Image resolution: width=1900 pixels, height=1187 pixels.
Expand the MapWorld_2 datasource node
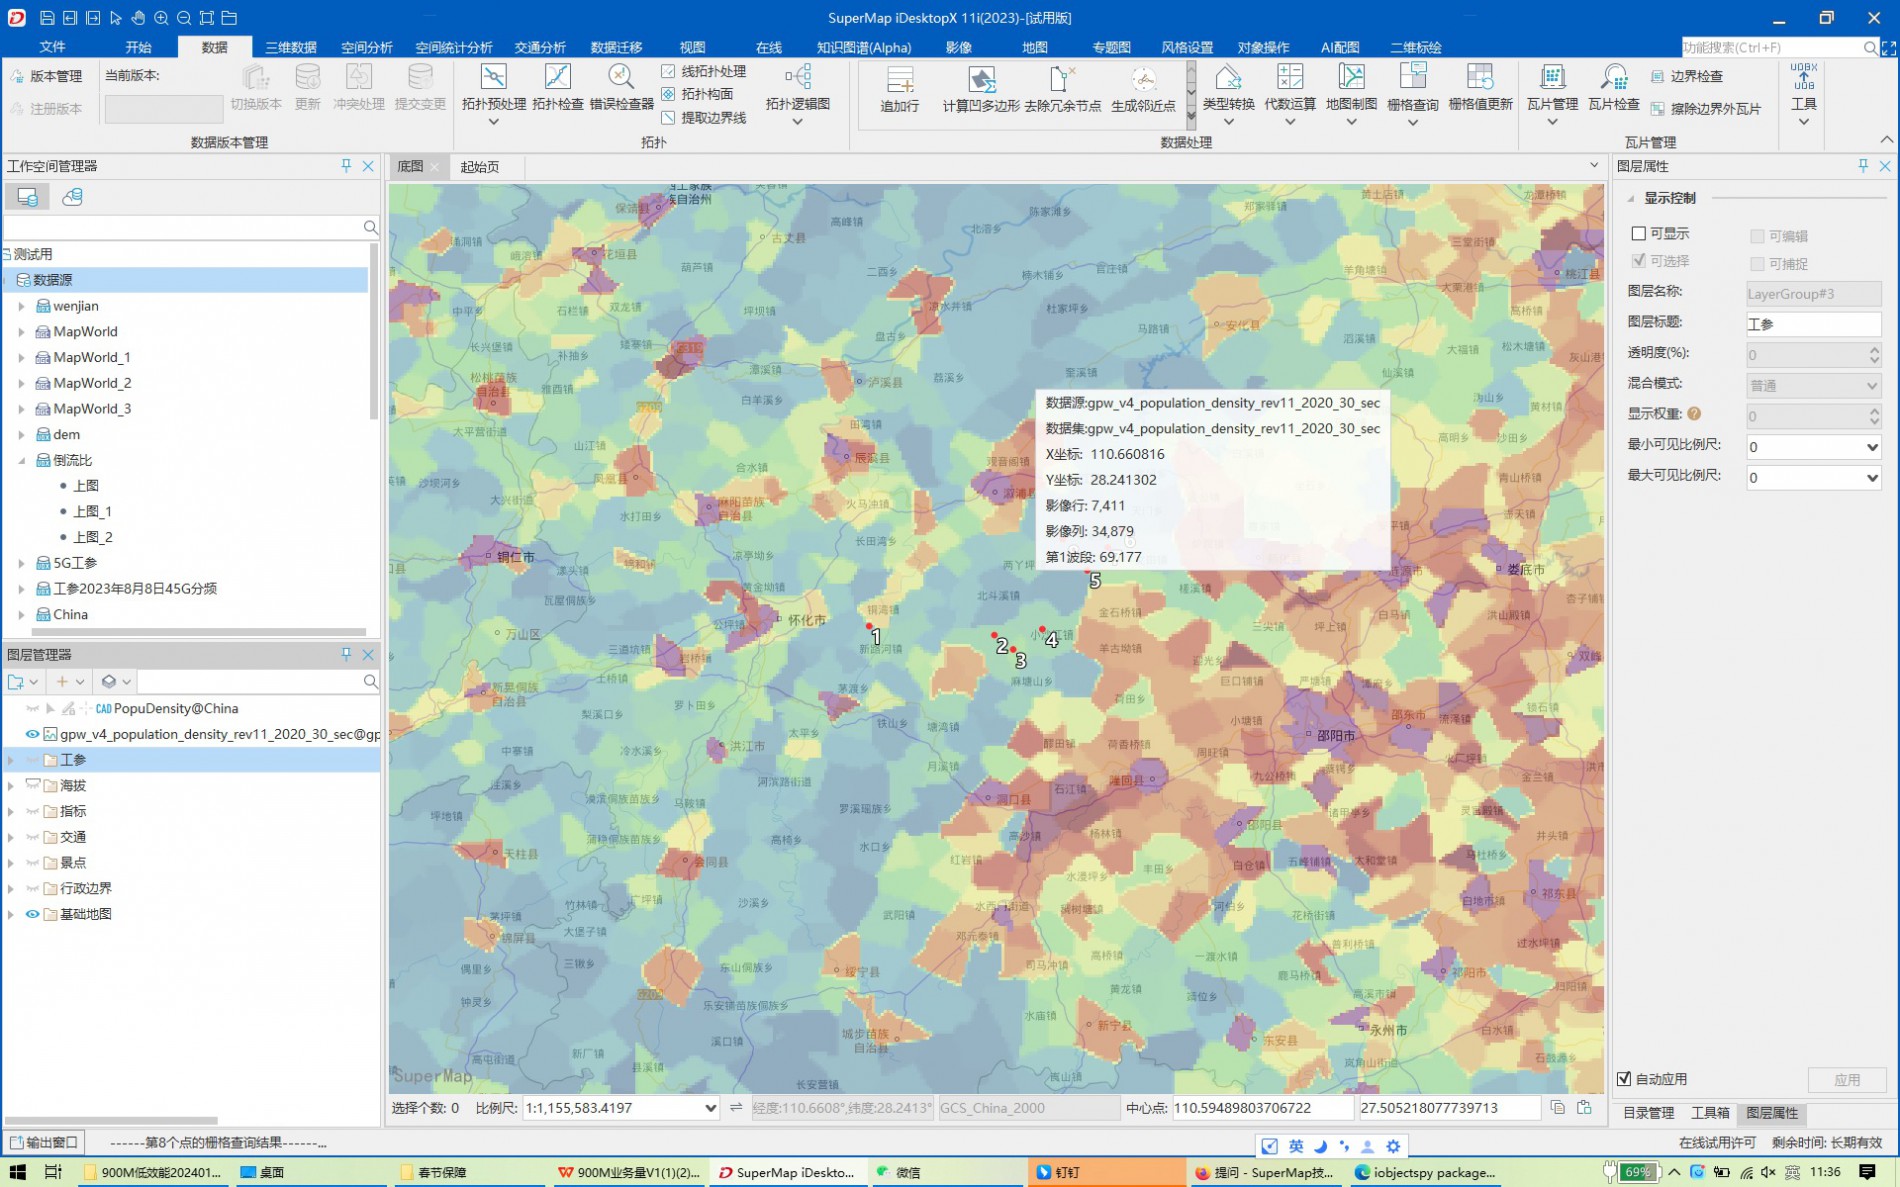coord(21,383)
